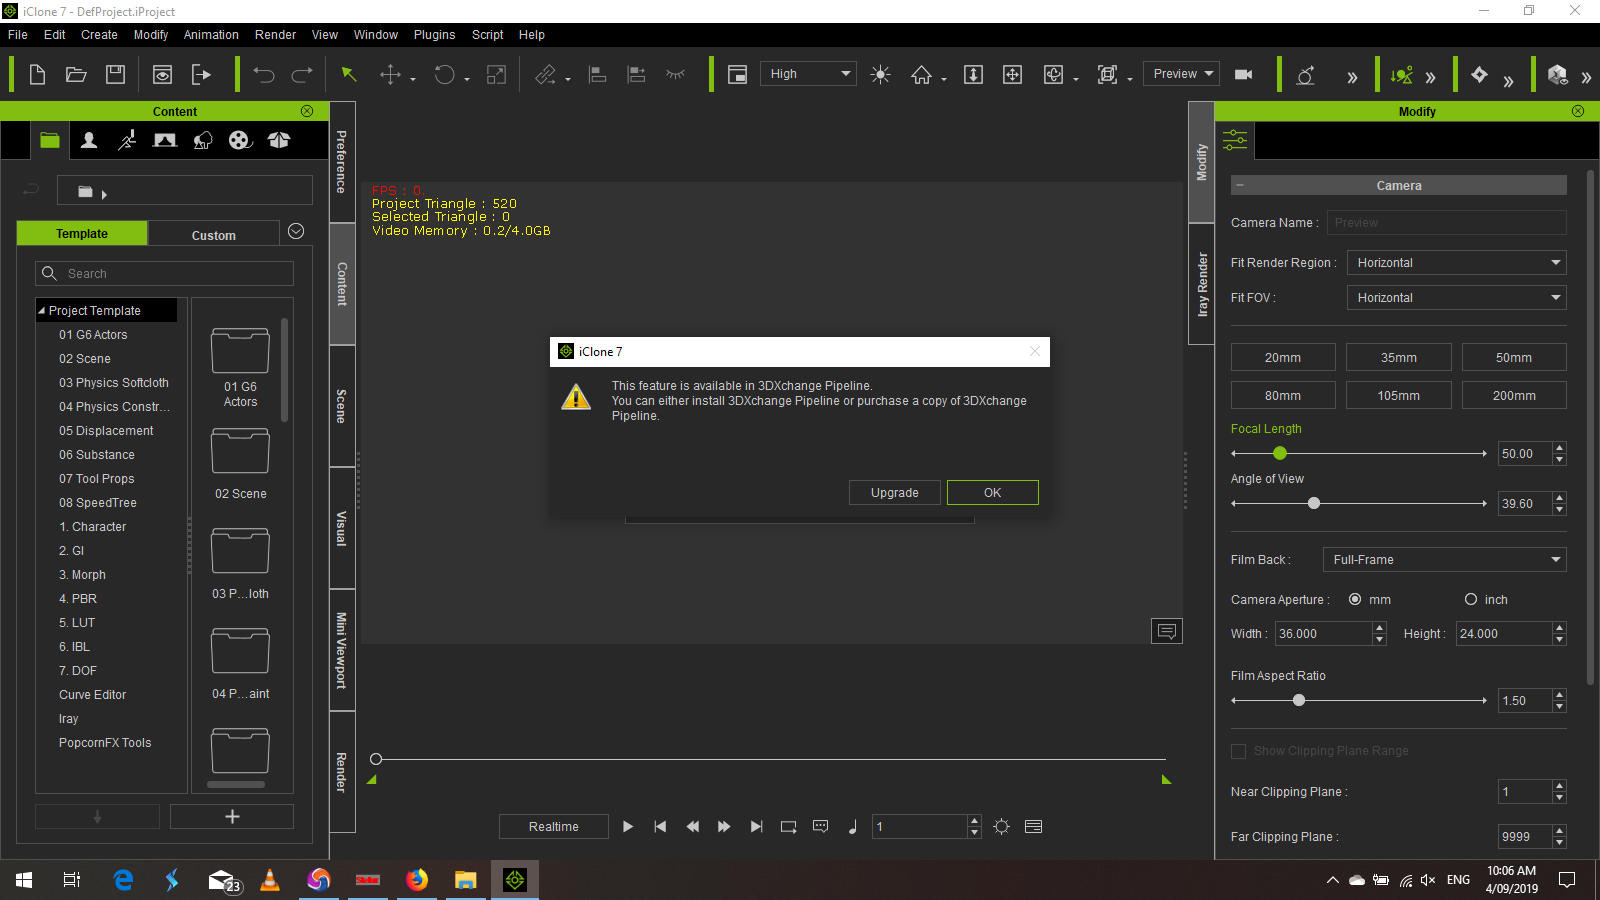Open the Project folder tab icon
The height and width of the screenshot is (900, 1600).
[50, 140]
